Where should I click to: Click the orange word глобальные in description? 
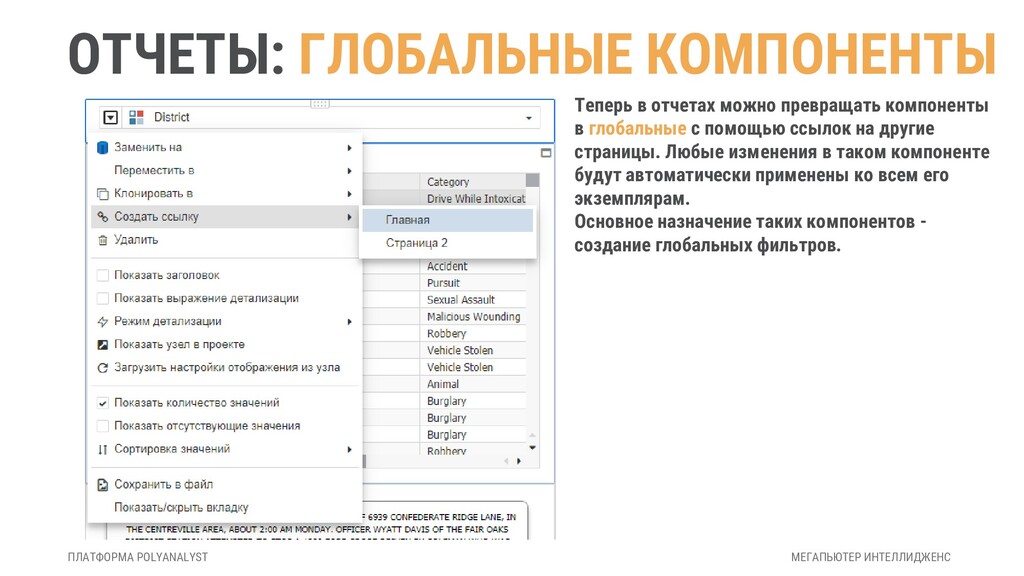pyautogui.click(x=637, y=129)
